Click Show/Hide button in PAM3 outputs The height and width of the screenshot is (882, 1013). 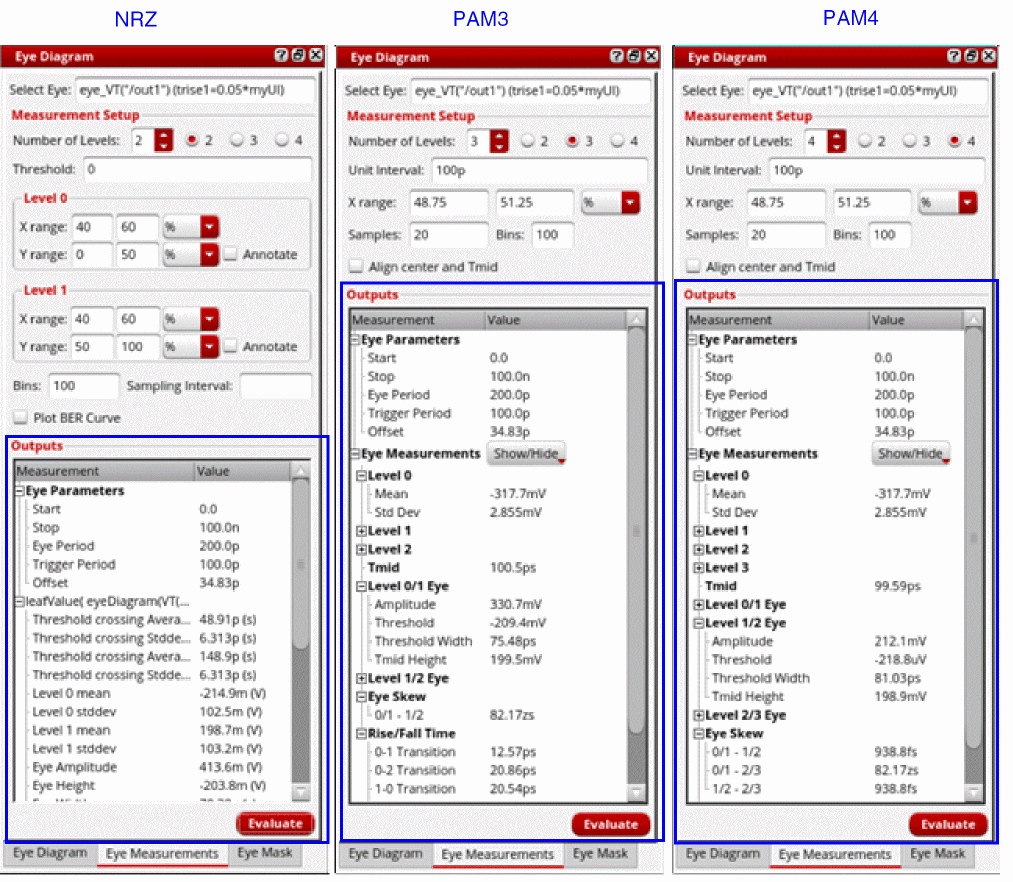526,454
